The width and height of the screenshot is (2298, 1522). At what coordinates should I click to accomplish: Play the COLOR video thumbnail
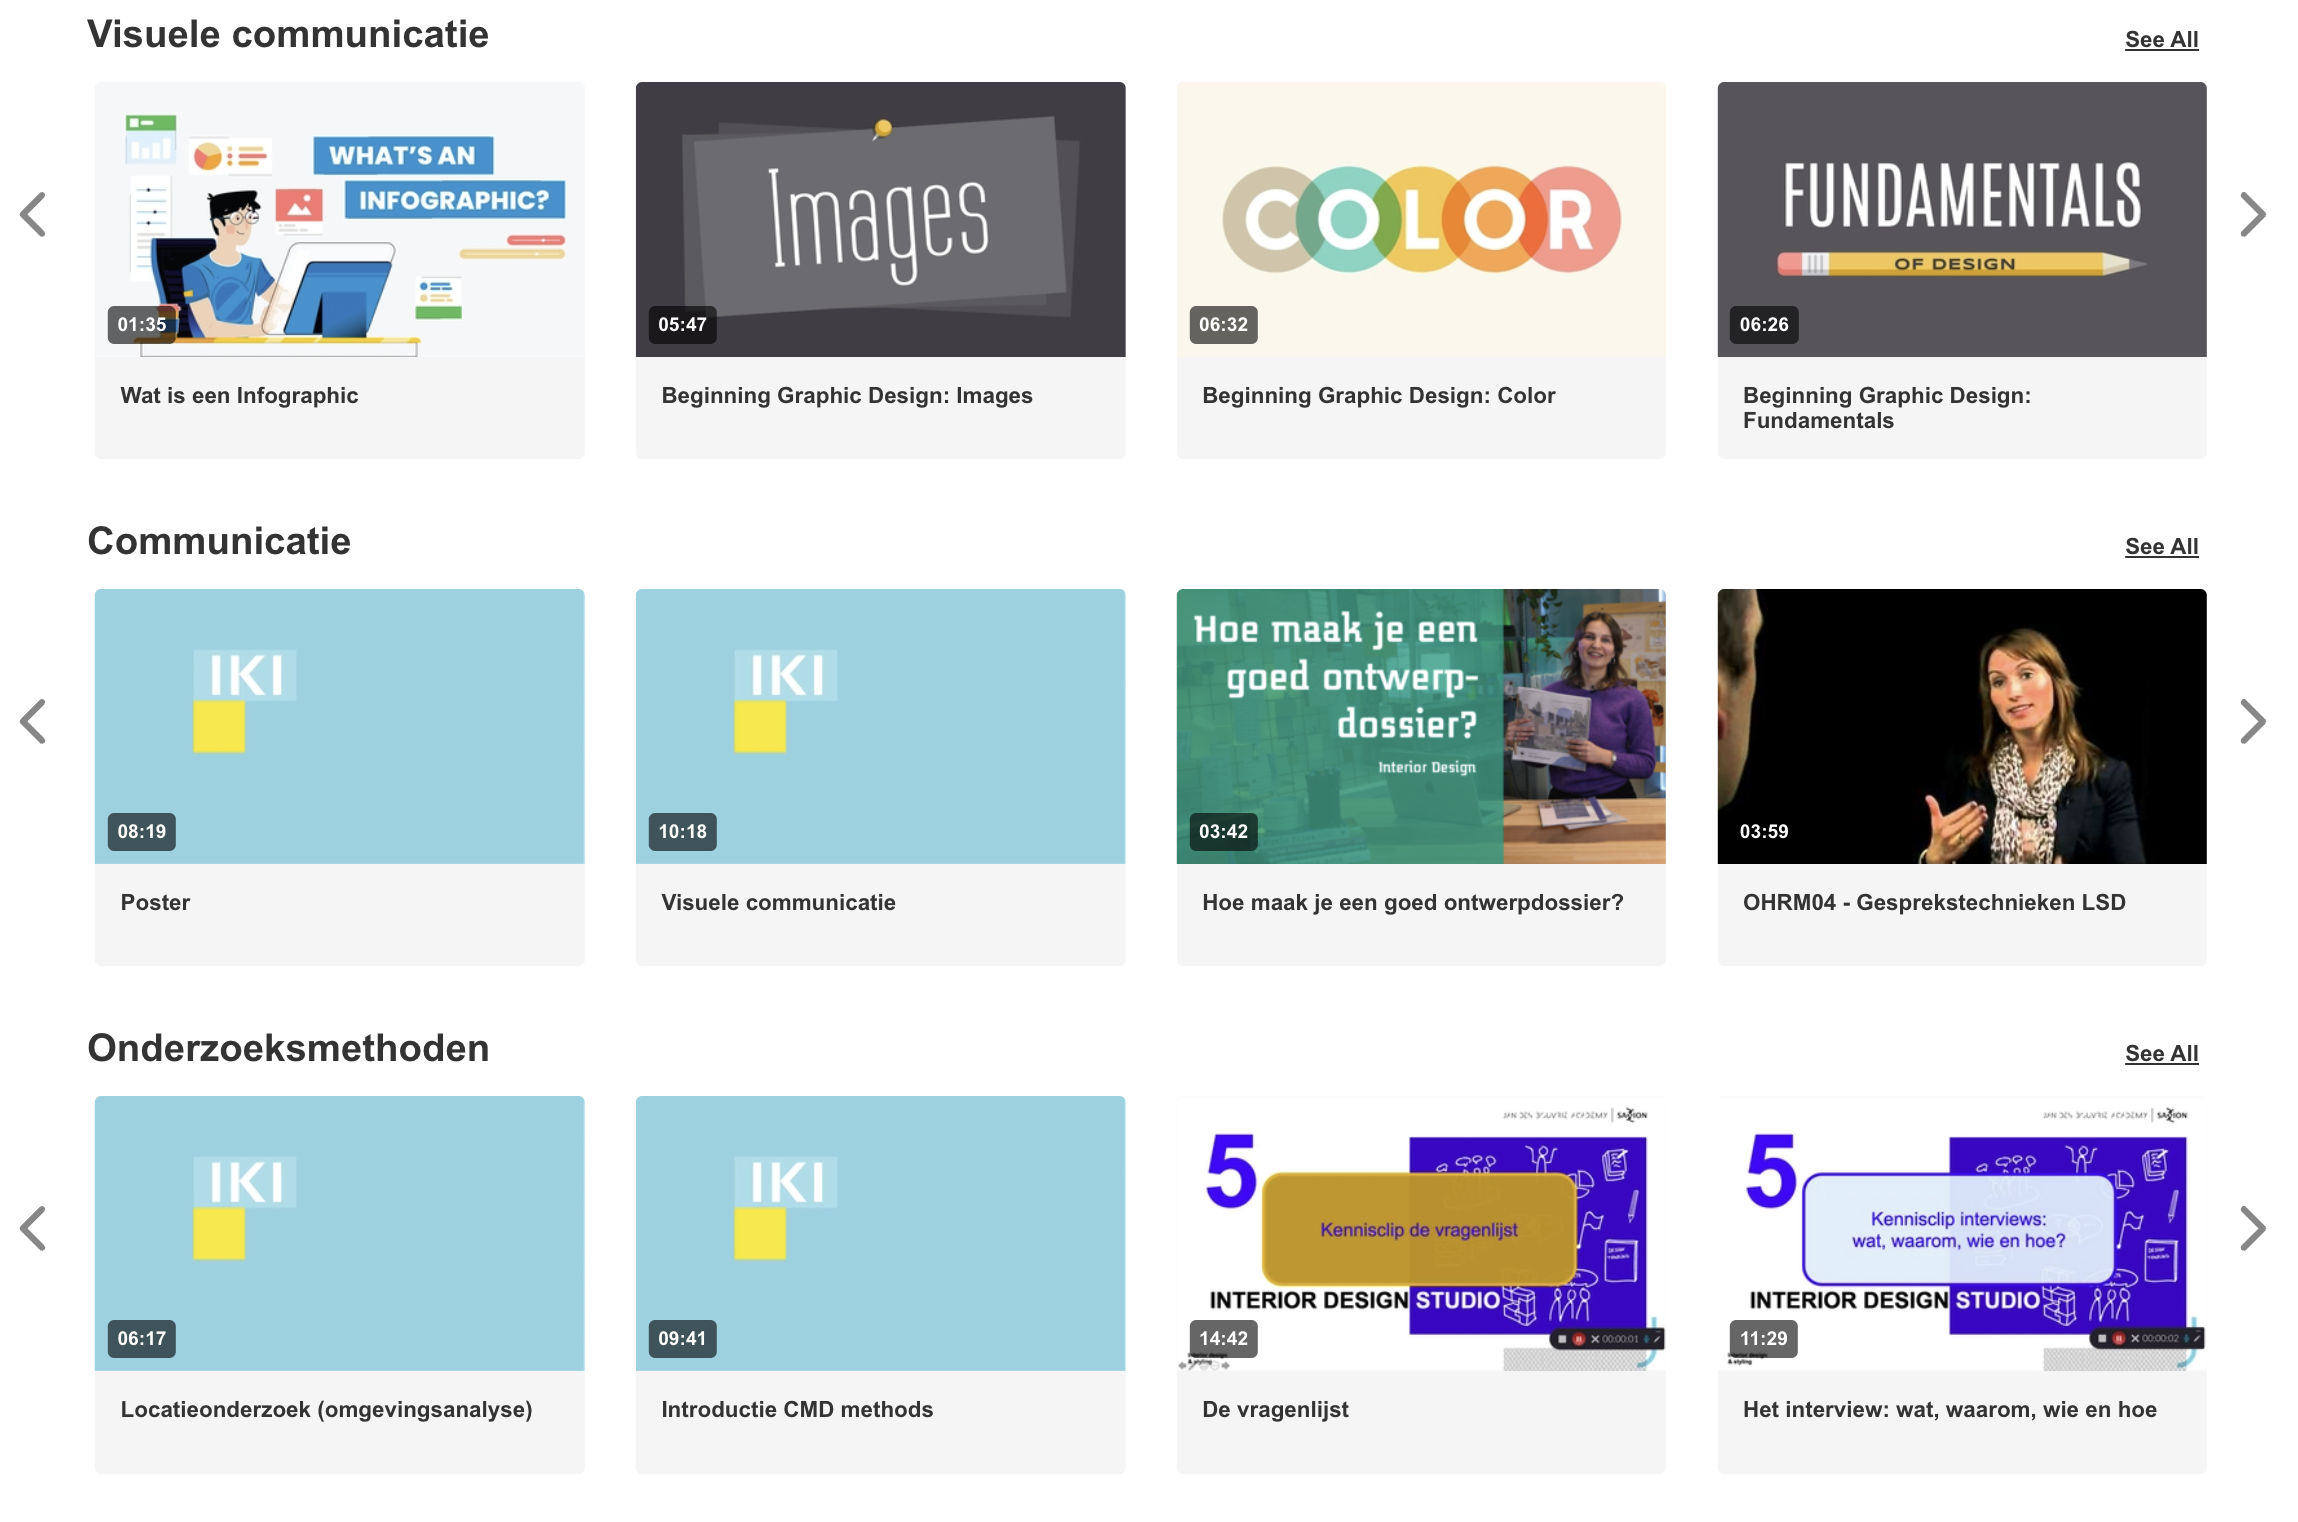click(1421, 219)
